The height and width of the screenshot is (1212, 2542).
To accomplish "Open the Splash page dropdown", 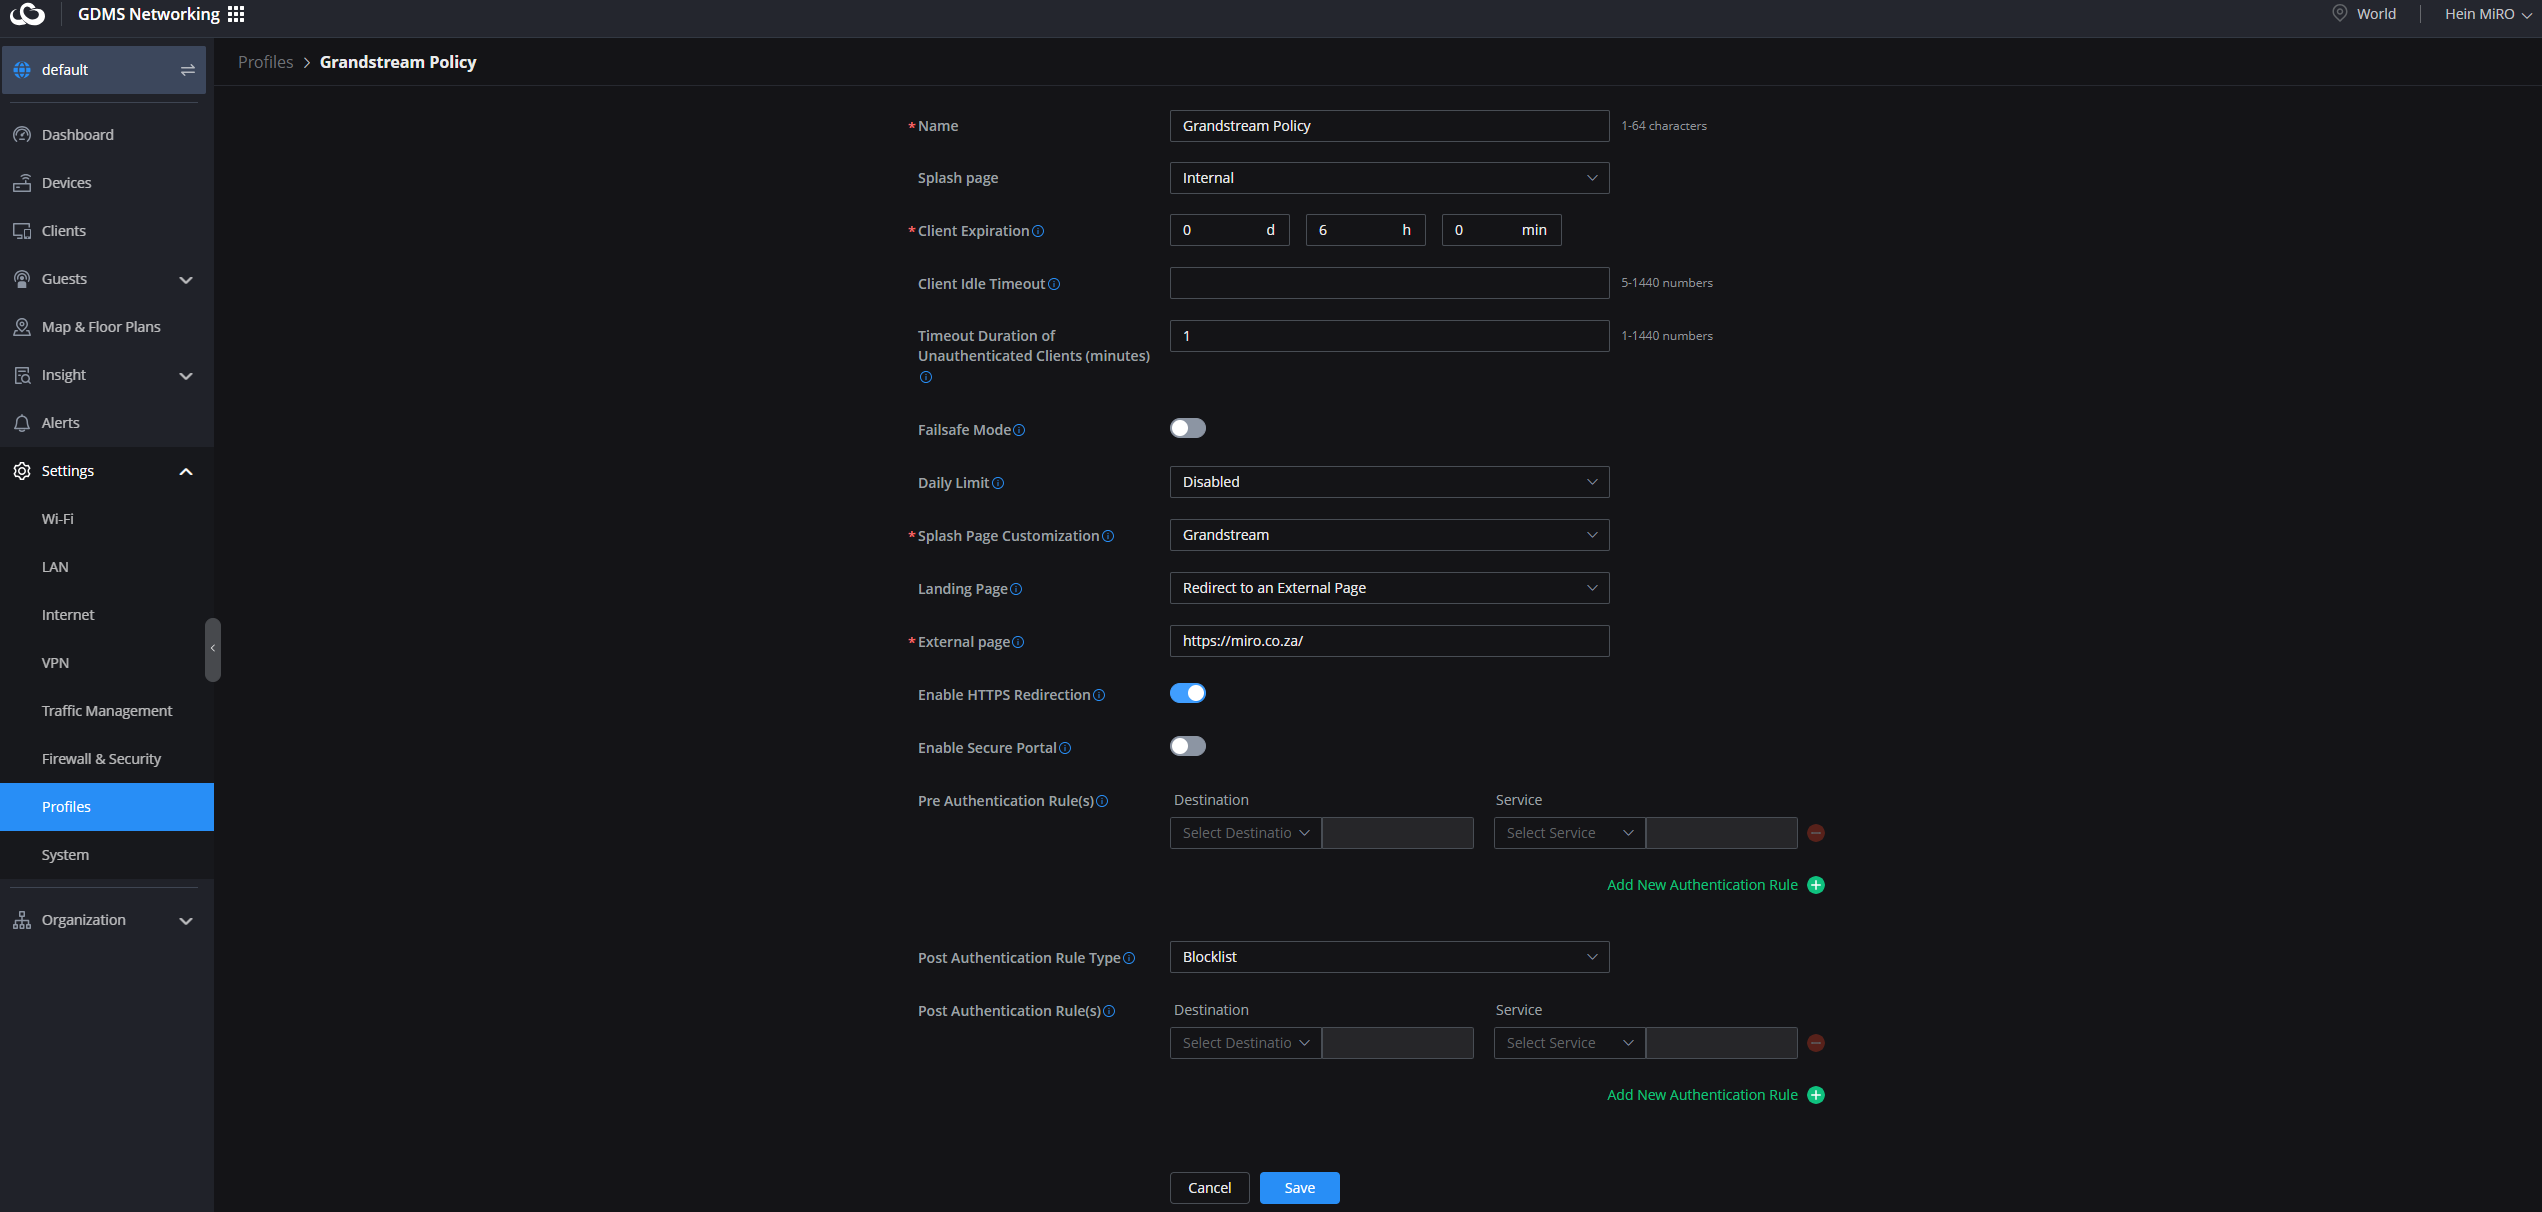I will pyautogui.click(x=1388, y=178).
